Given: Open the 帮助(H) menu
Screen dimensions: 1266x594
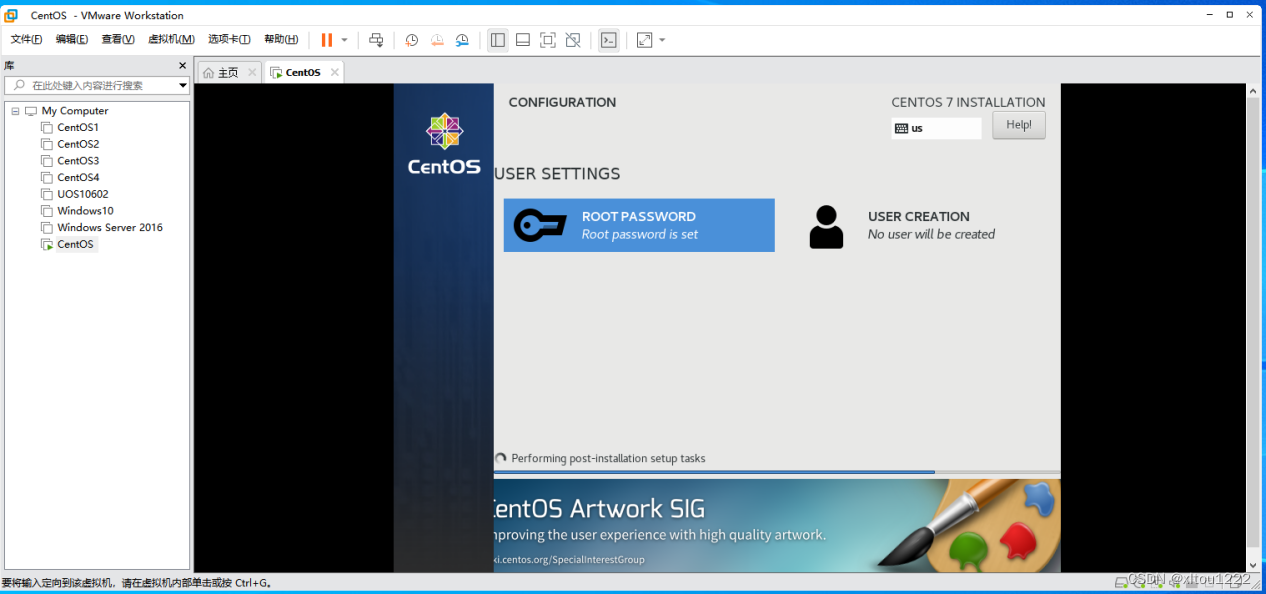Looking at the screenshot, I should pyautogui.click(x=281, y=40).
